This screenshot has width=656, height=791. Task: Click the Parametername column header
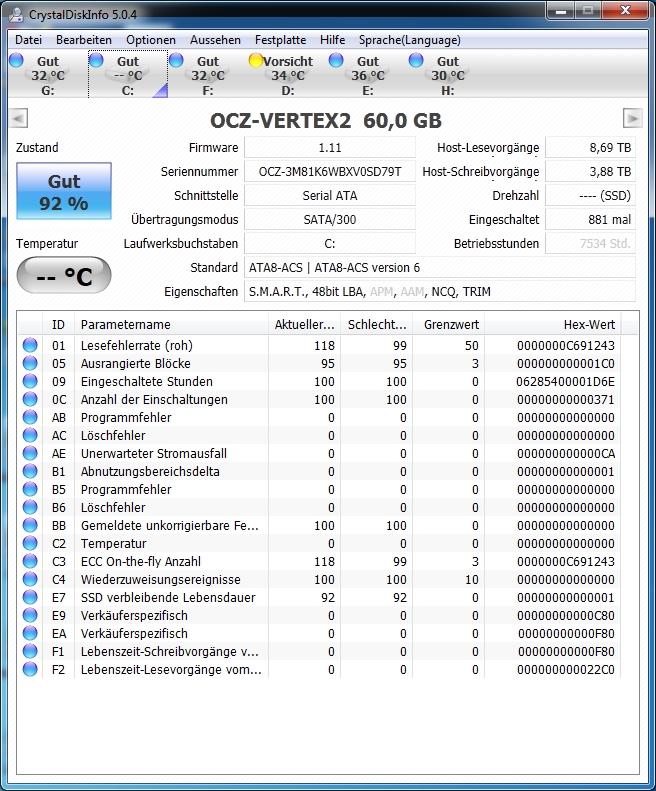click(171, 324)
